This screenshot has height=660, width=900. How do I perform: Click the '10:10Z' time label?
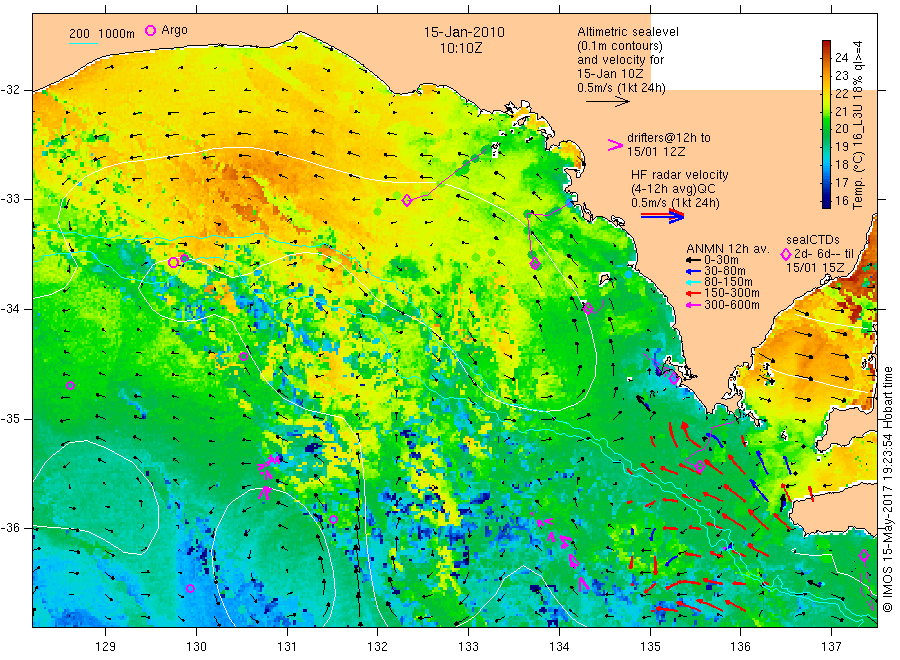tap(461, 48)
